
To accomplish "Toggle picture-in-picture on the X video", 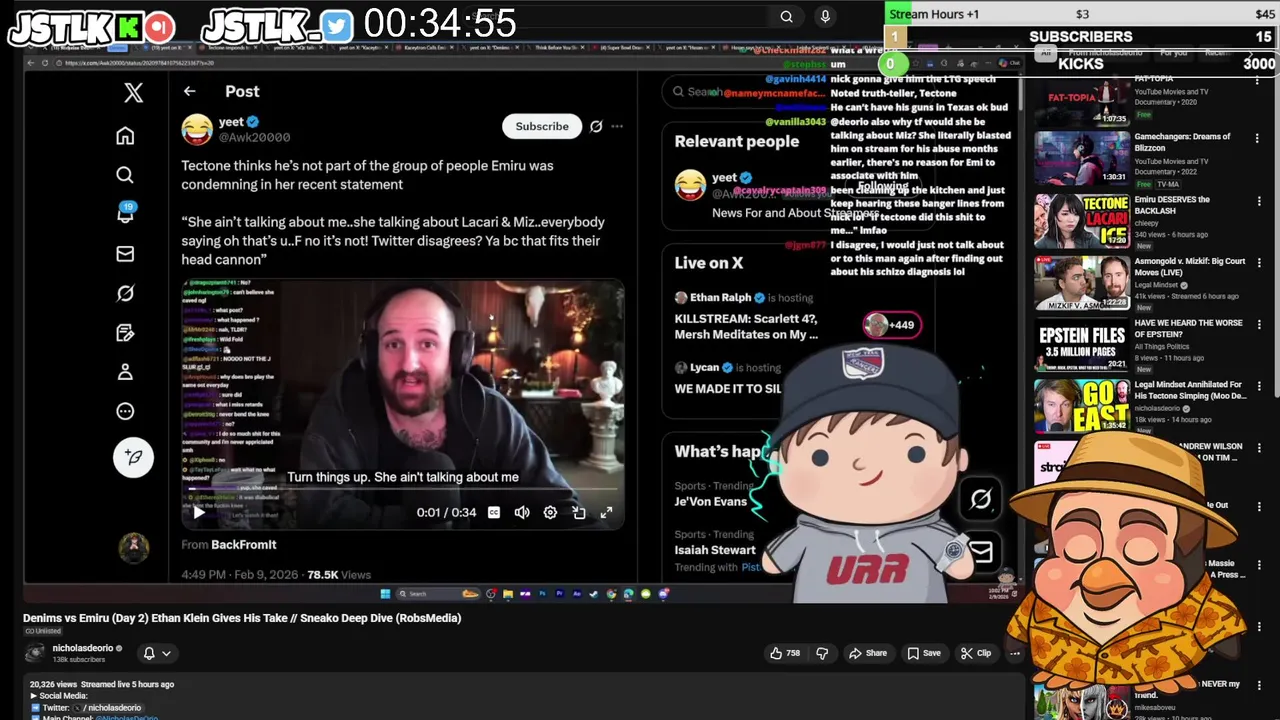I will (578, 512).
